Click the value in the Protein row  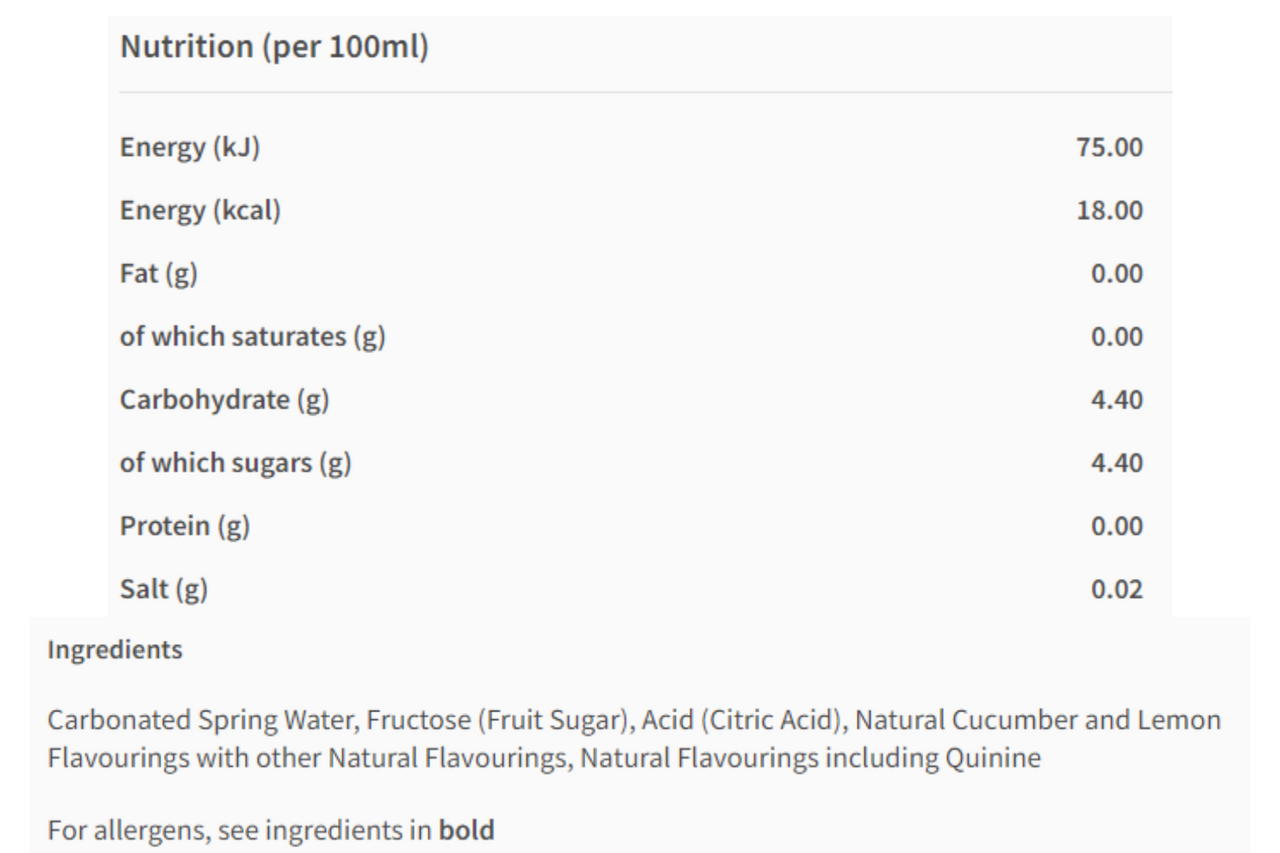click(x=1116, y=526)
